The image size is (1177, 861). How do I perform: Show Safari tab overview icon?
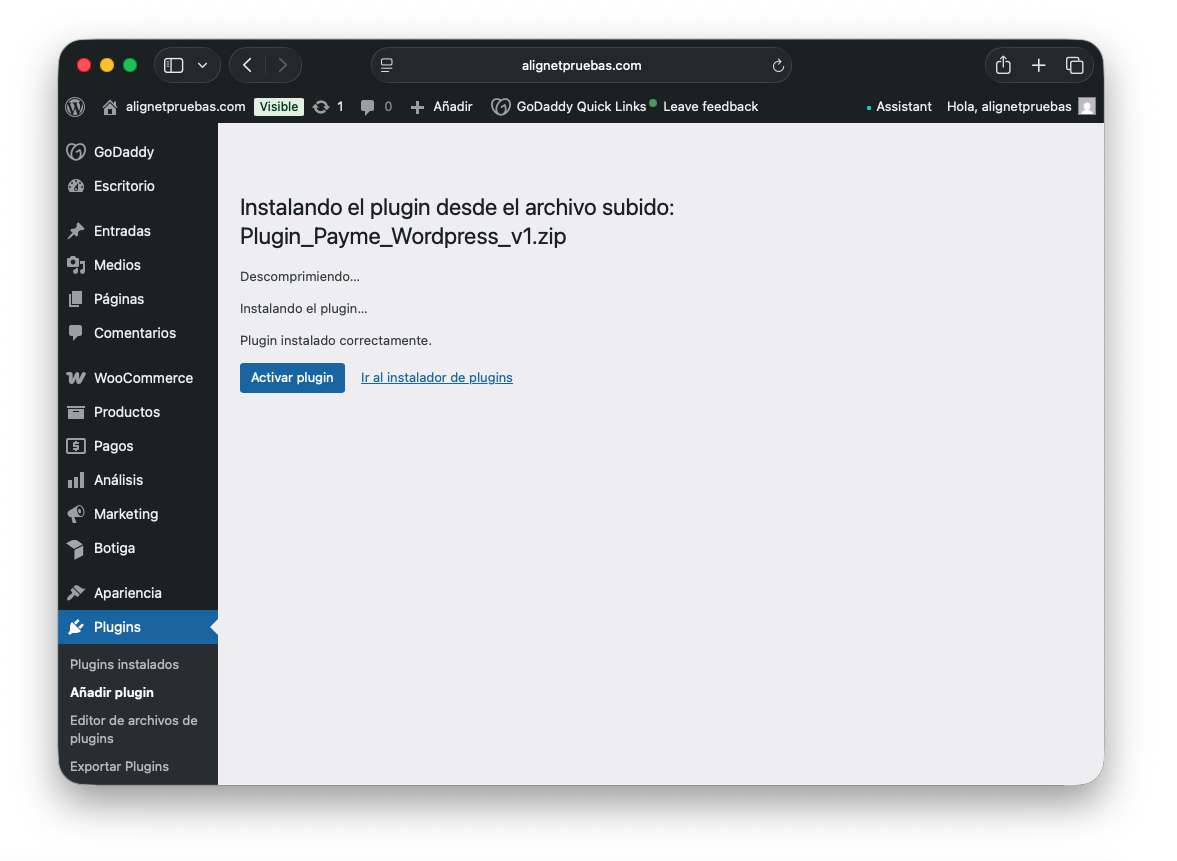1075,66
